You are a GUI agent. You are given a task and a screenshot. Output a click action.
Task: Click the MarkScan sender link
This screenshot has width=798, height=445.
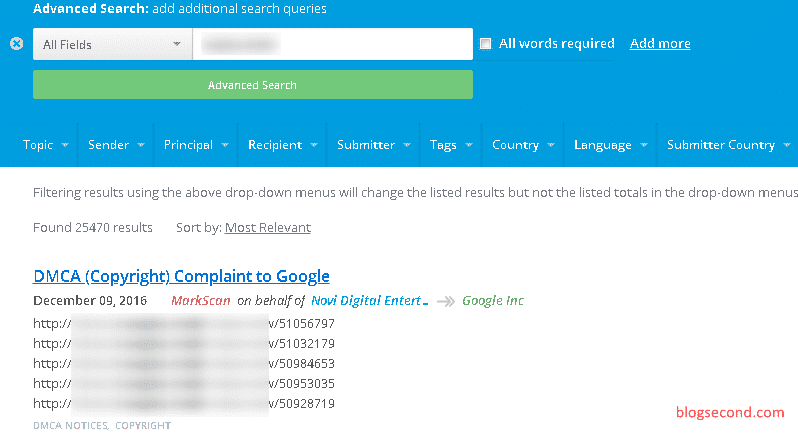tap(201, 301)
